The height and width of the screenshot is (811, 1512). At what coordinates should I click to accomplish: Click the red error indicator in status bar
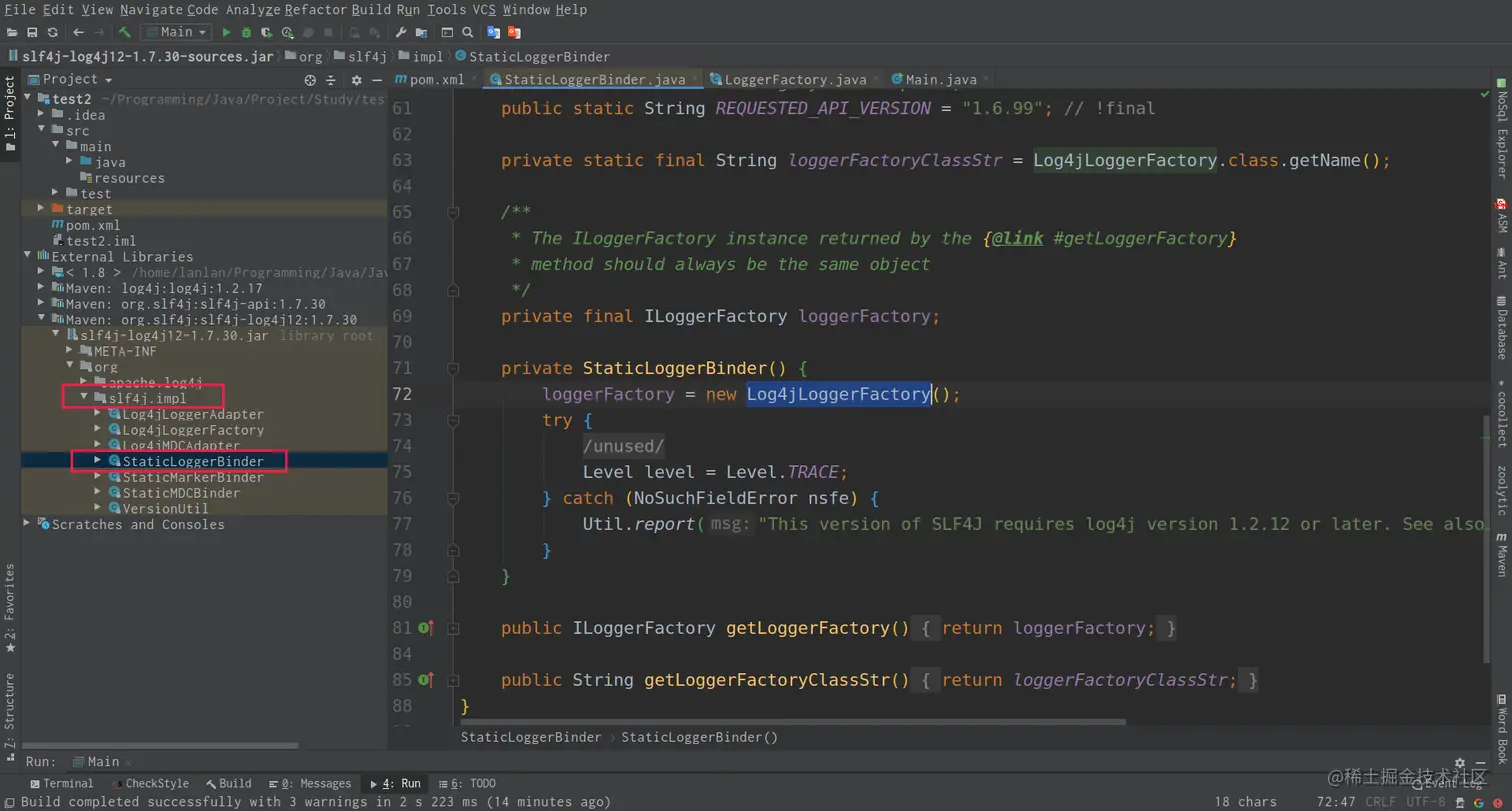(x=1497, y=802)
